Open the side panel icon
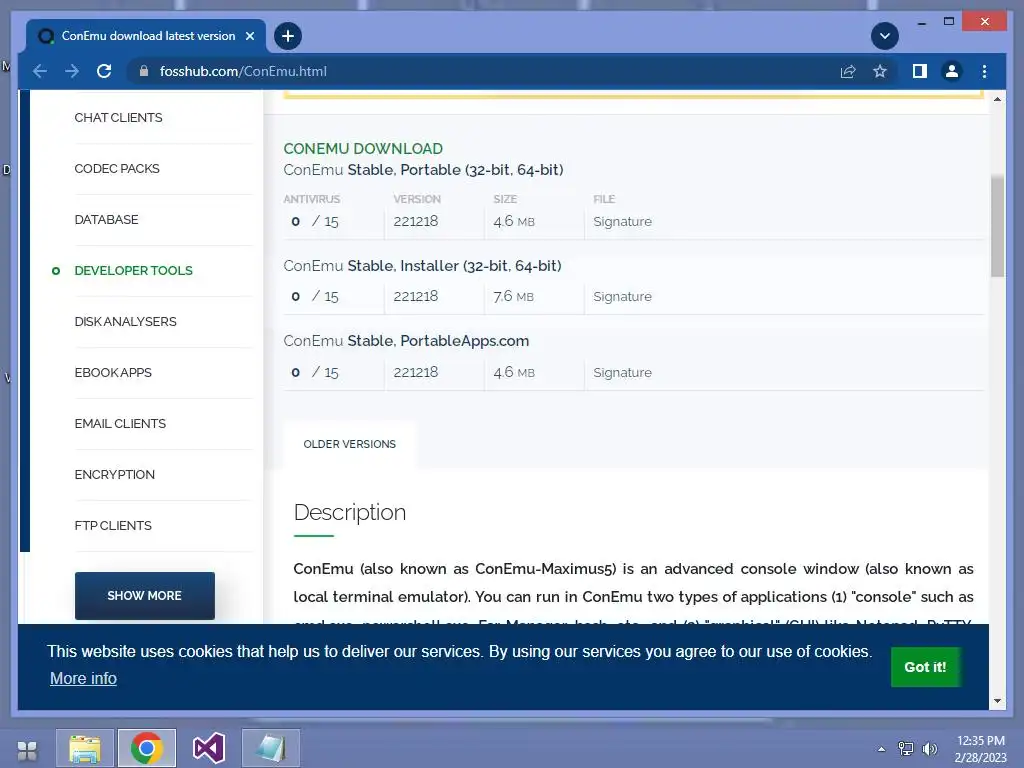 pos(920,71)
